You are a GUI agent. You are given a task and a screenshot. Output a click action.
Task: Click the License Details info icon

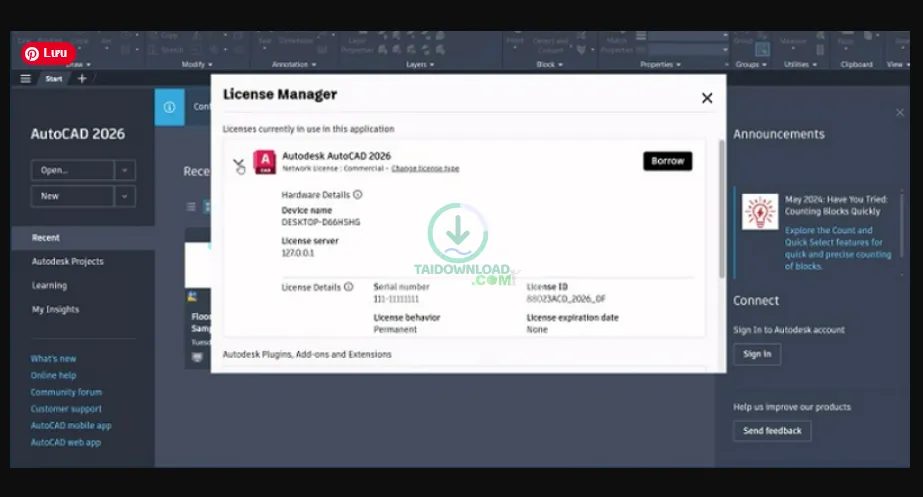pyautogui.click(x=348, y=287)
